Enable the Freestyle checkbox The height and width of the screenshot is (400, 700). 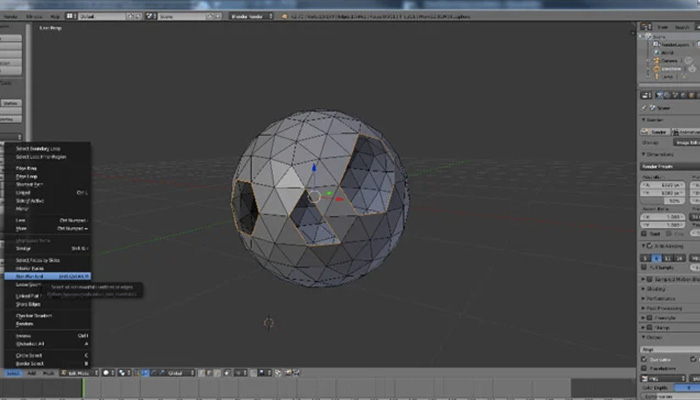click(650, 318)
